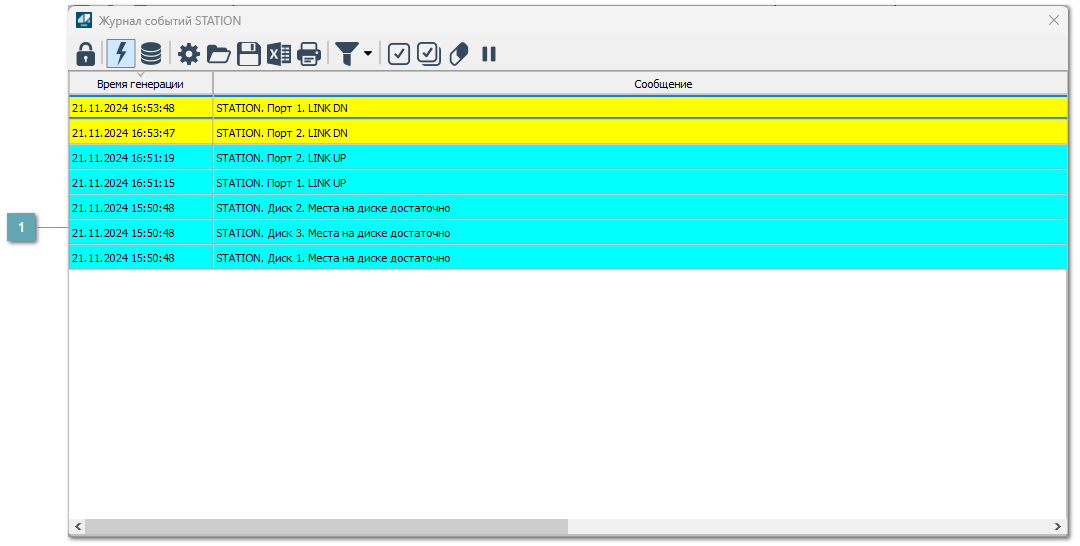
Task: Expand the filter dropdown arrow
Action: [x=368, y=54]
